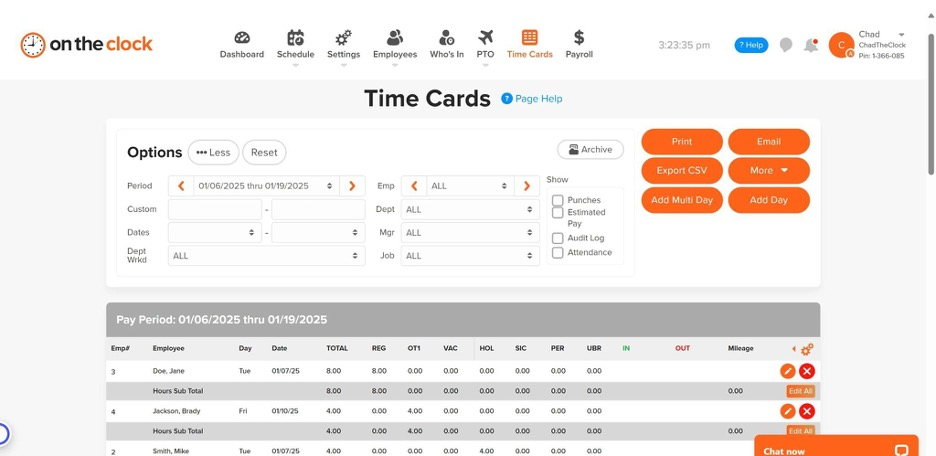Select previous employee arrow
936x456 pixels.
click(414, 186)
